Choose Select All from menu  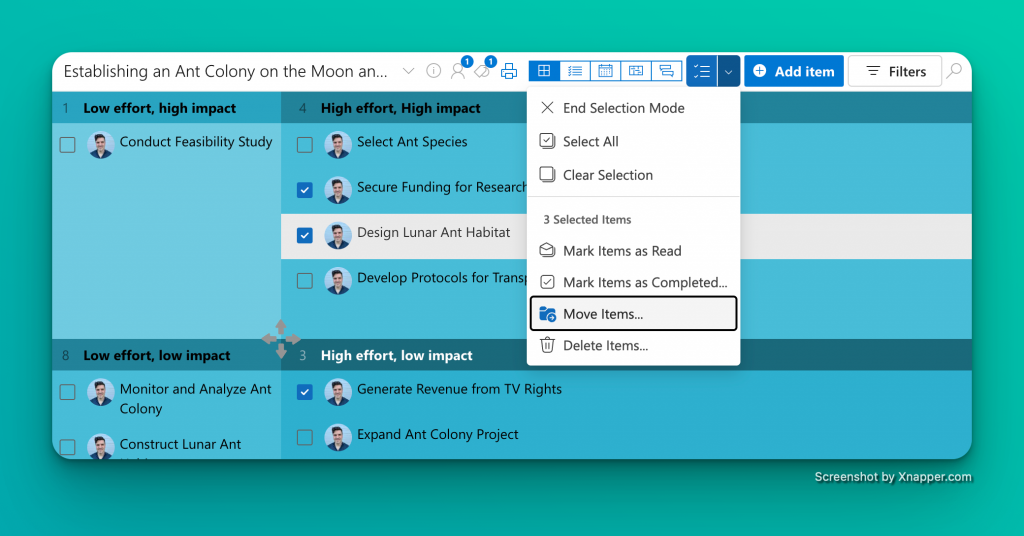click(x=633, y=142)
